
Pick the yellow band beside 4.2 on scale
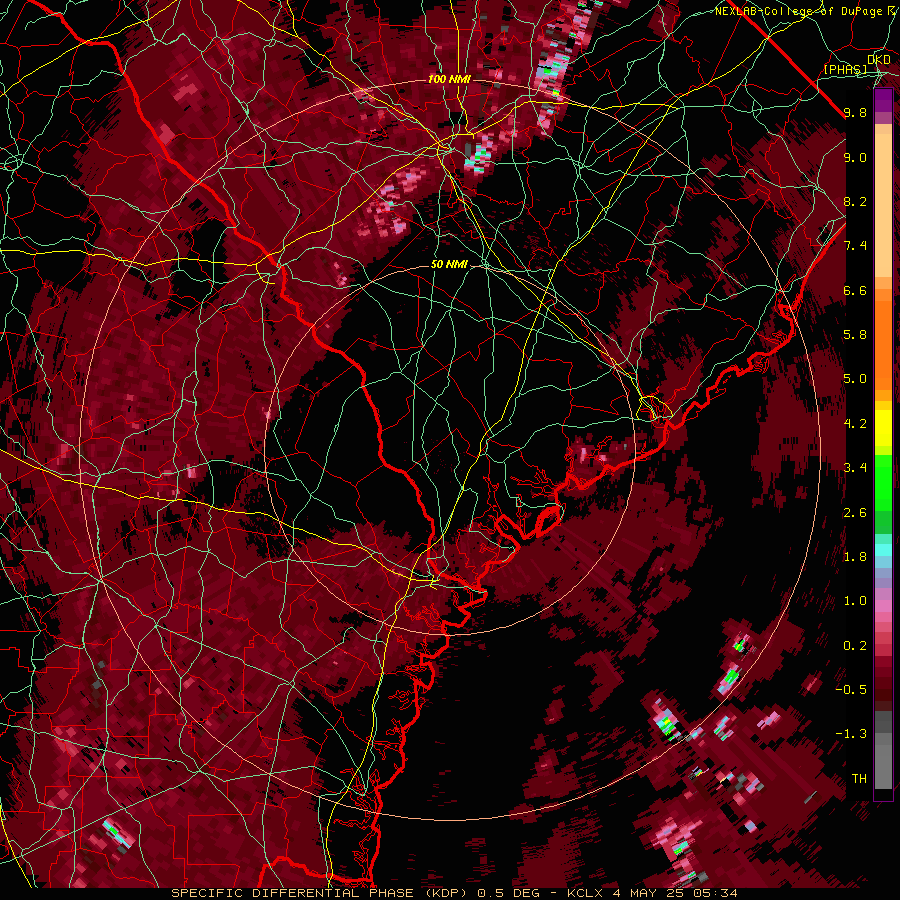(883, 428)
